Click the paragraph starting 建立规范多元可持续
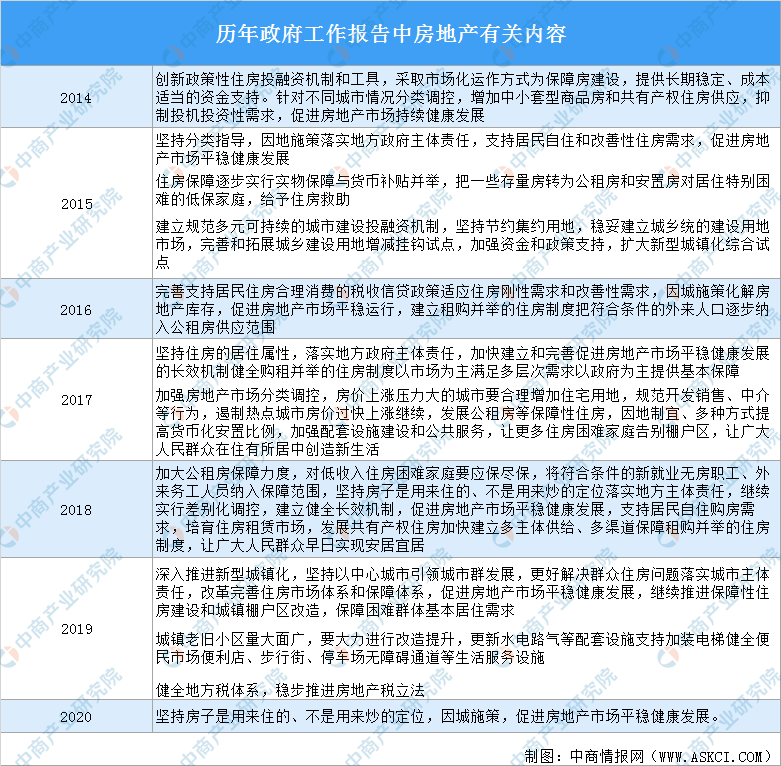This screenshot has width=781, height=766. (462, 244)
